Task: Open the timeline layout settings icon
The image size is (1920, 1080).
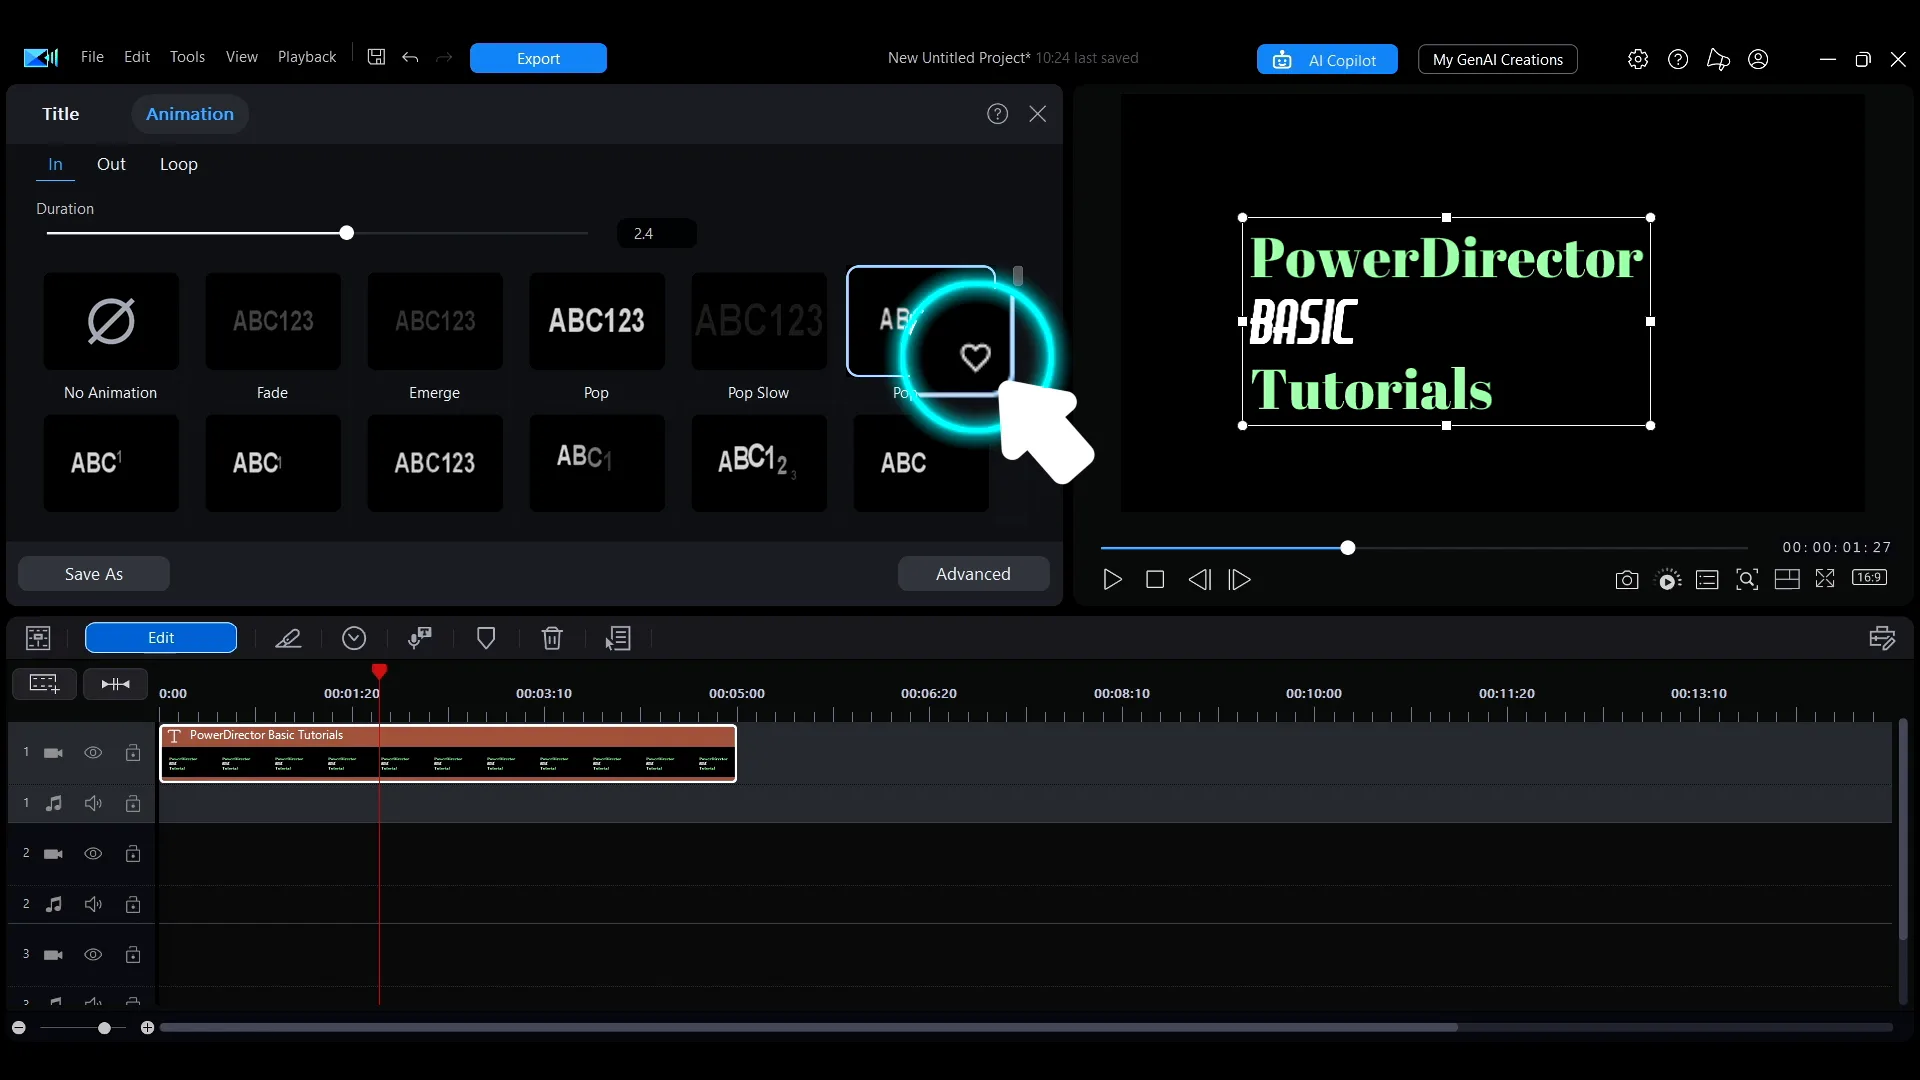Action: tap(1882, 638)
